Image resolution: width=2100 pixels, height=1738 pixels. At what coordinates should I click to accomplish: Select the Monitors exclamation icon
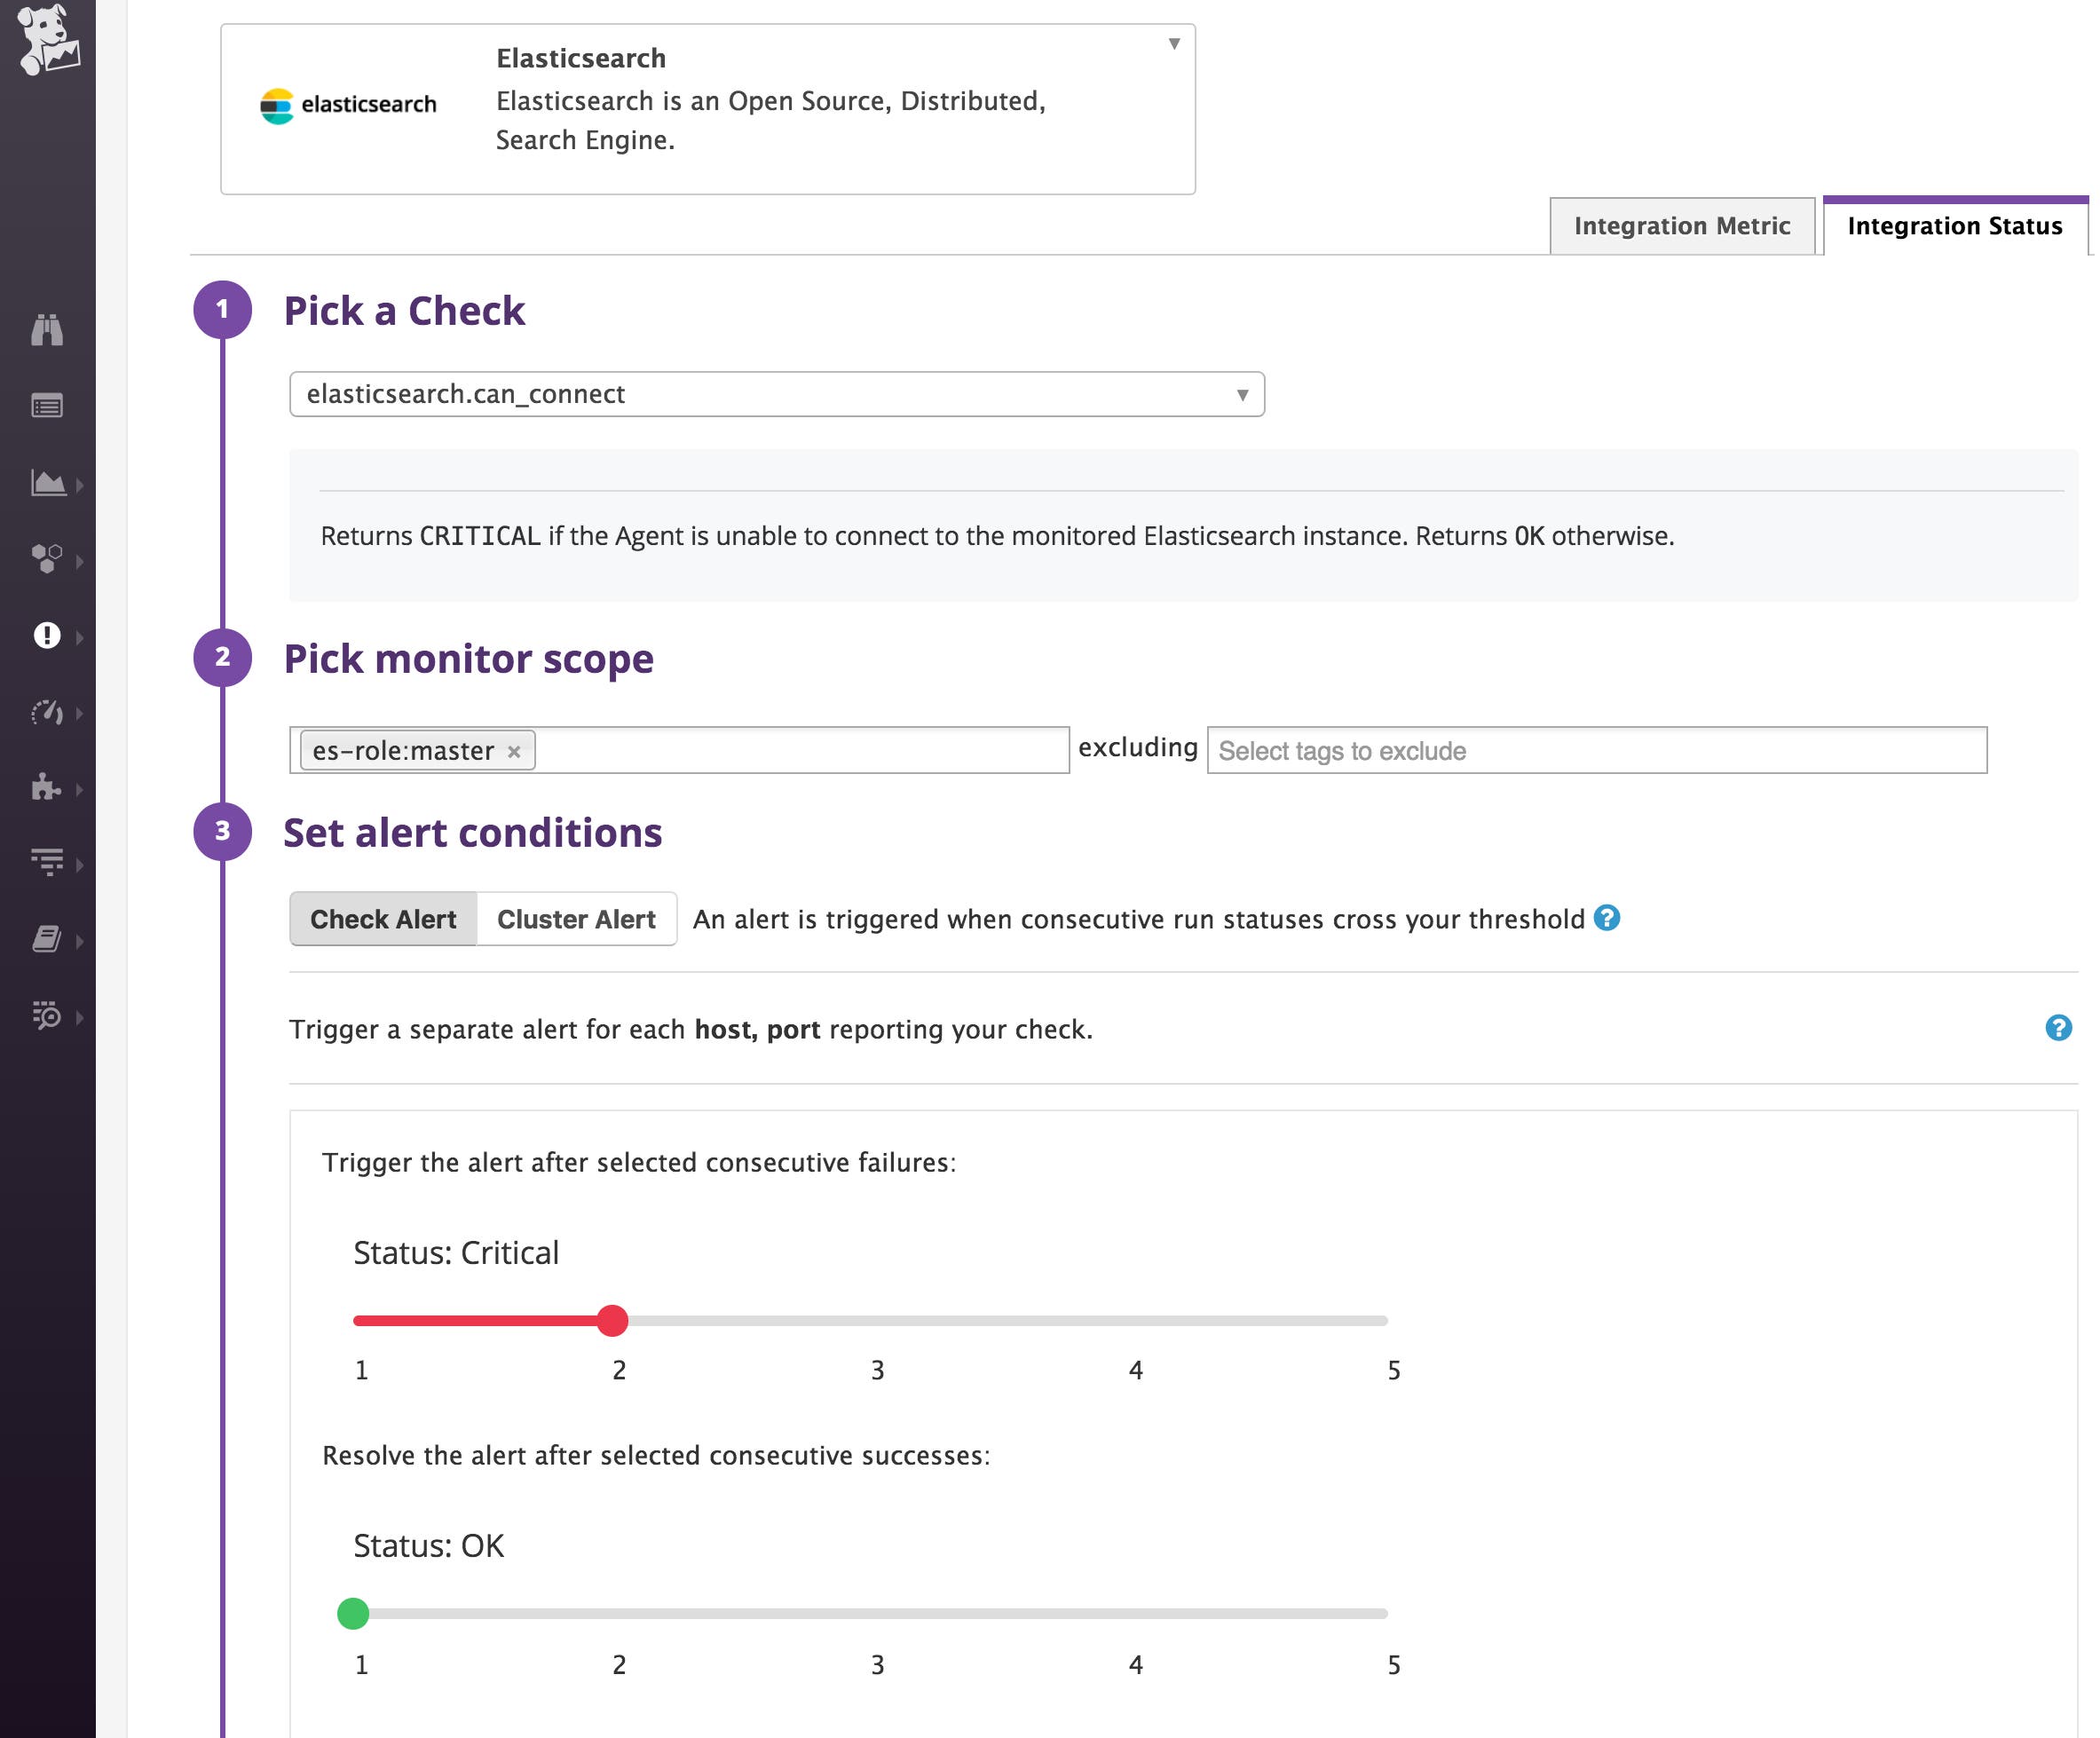point(48,636)
